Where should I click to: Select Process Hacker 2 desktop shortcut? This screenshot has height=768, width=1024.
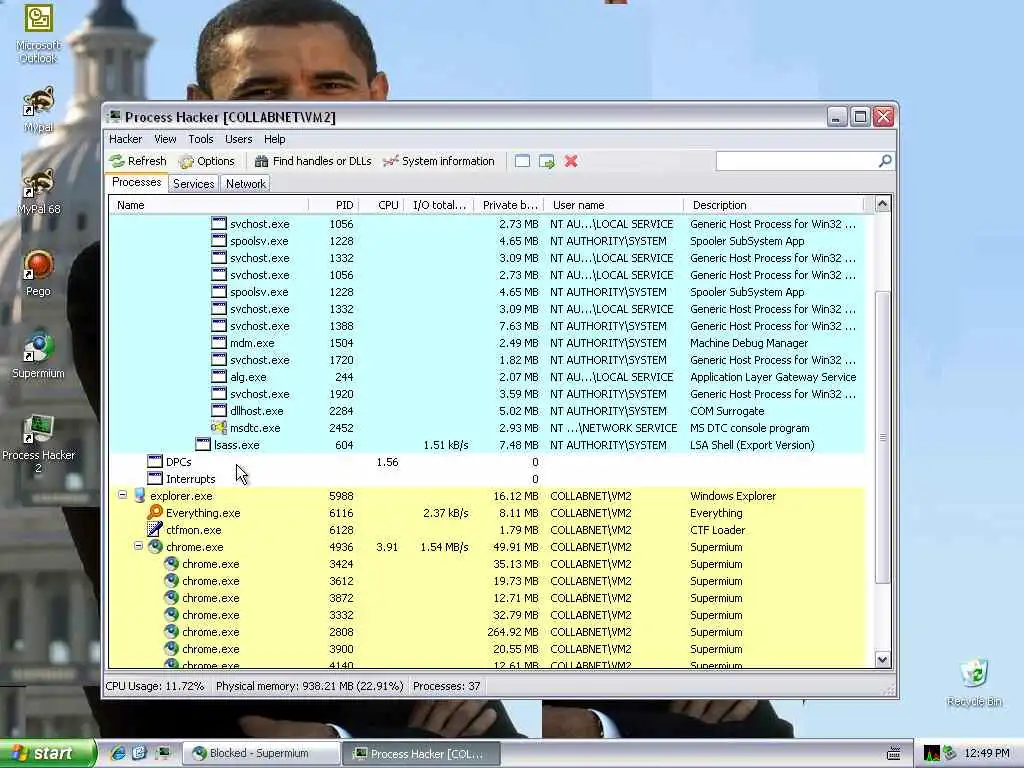pyautogui.click(x=39, y=443)
